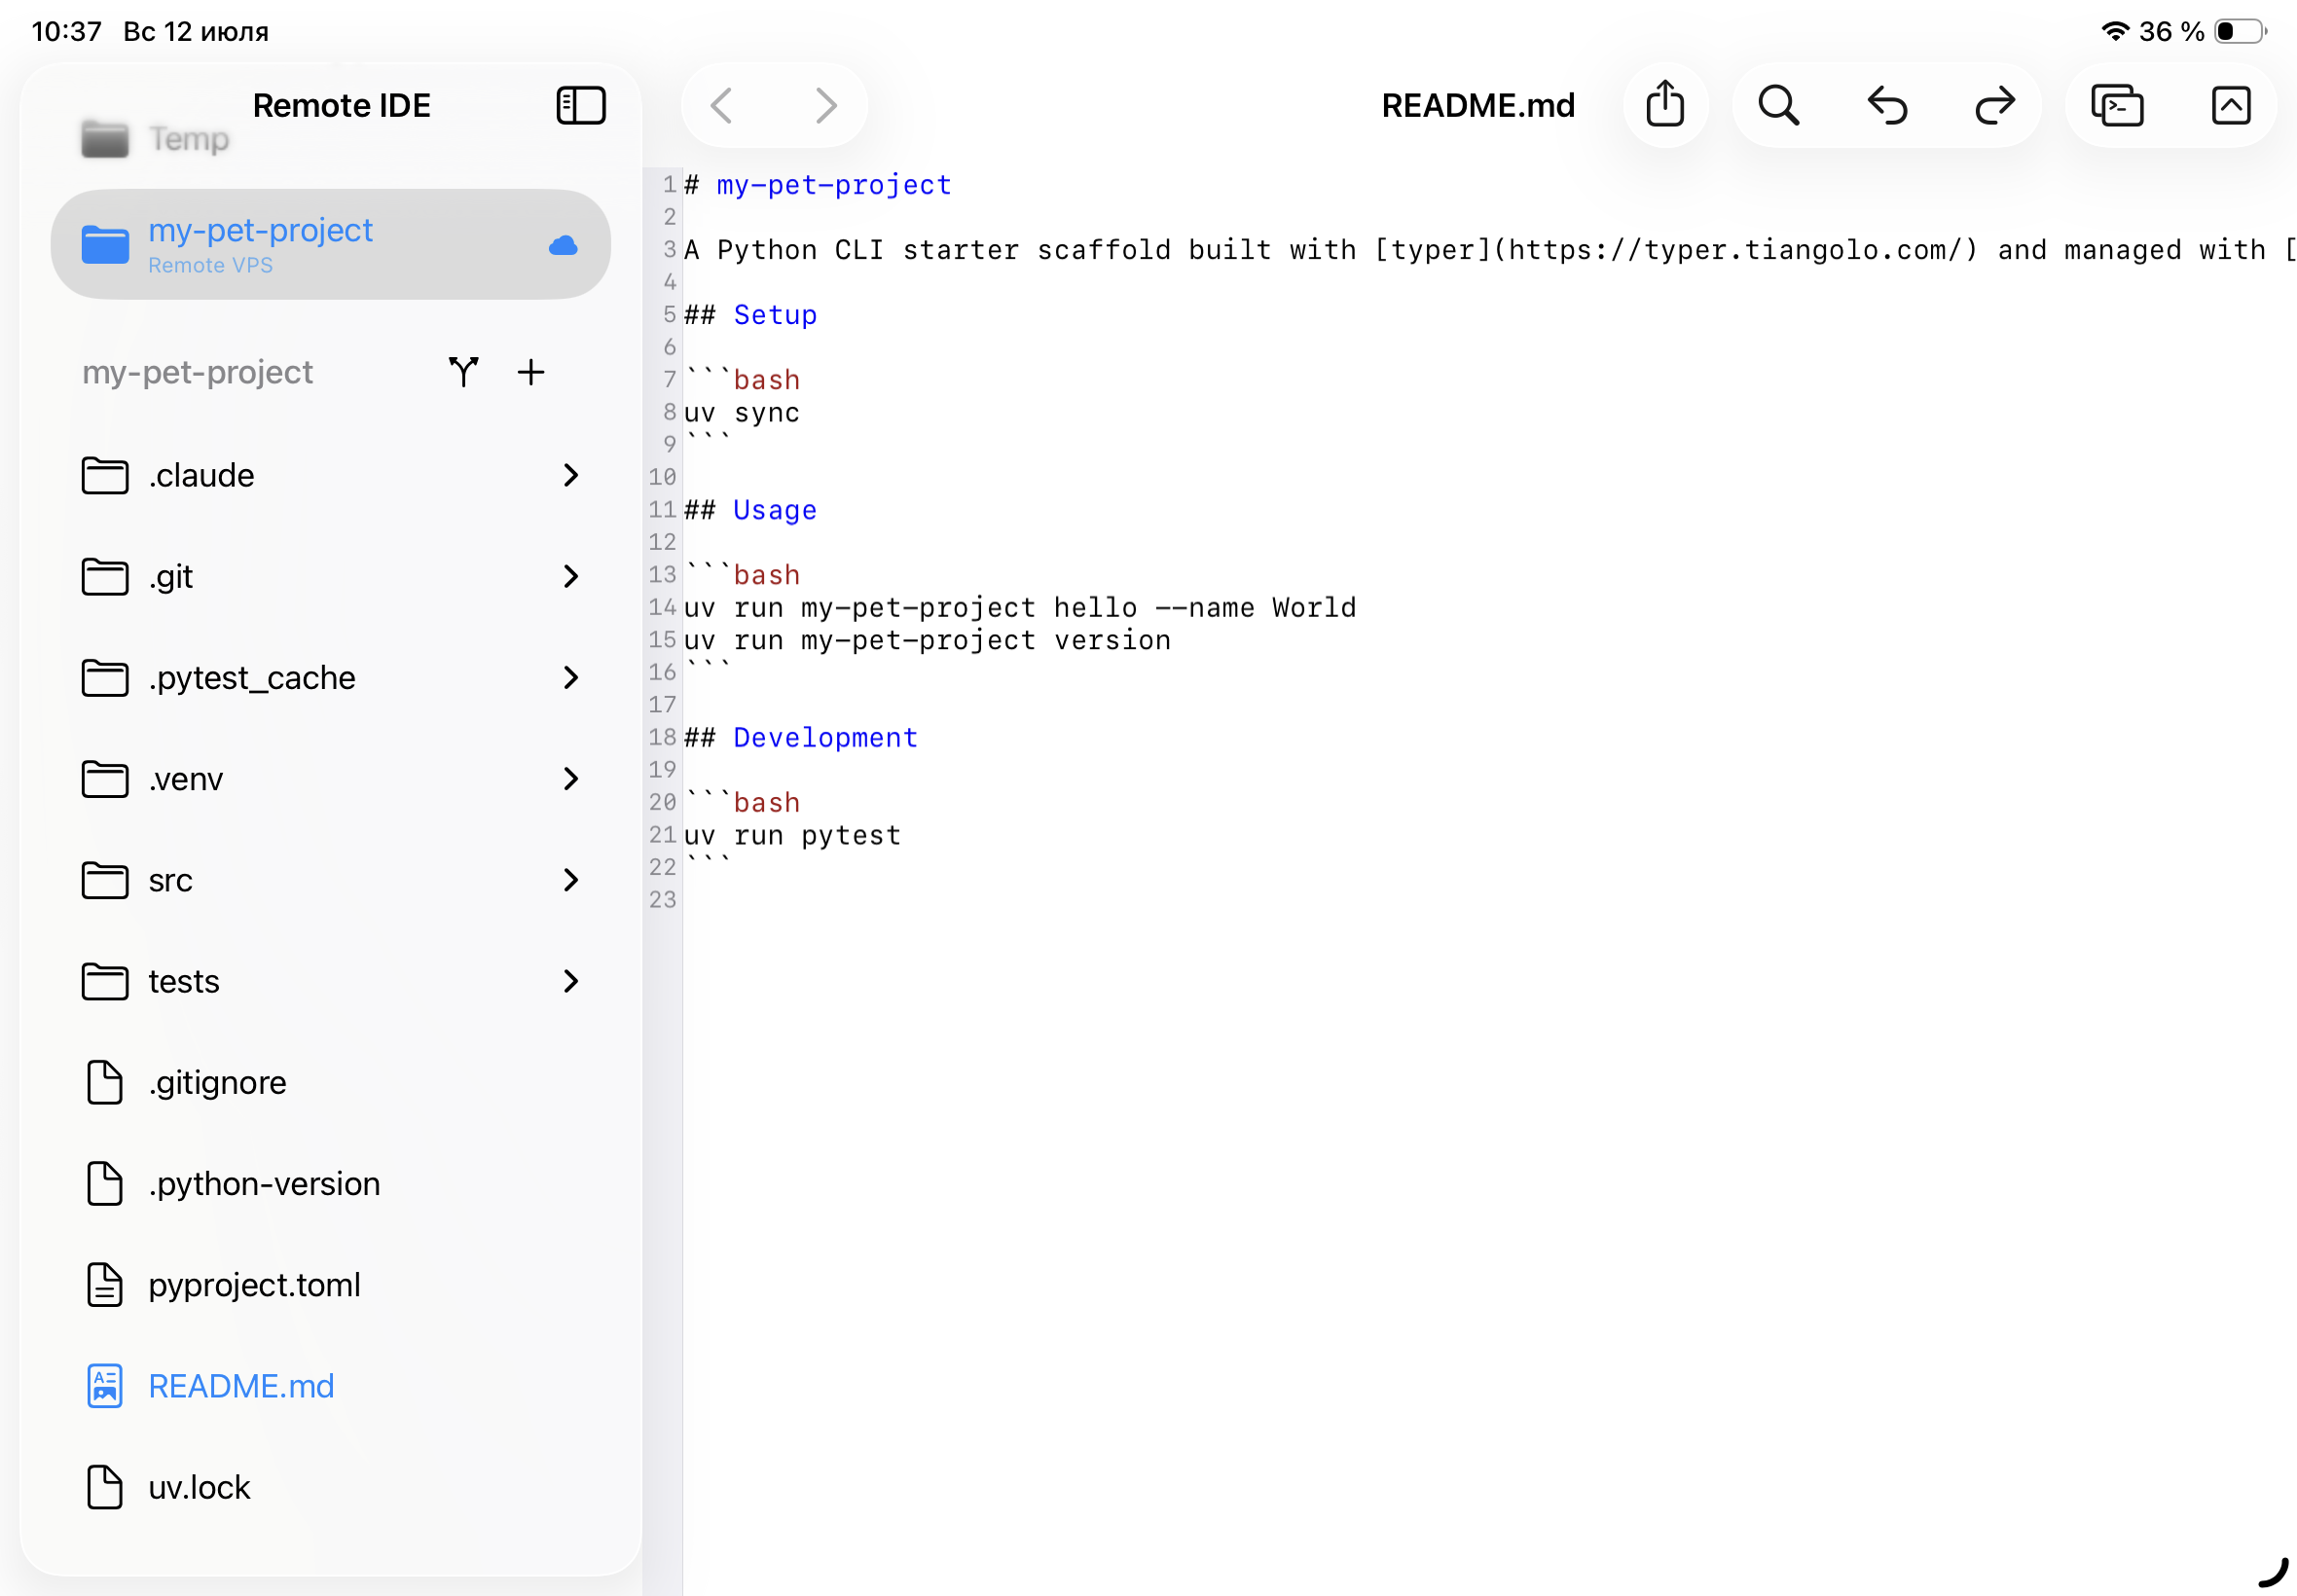Click the collapse-up panel icon
Viewport: 2297px width, 1596px height.
[x=2231, y=105]
